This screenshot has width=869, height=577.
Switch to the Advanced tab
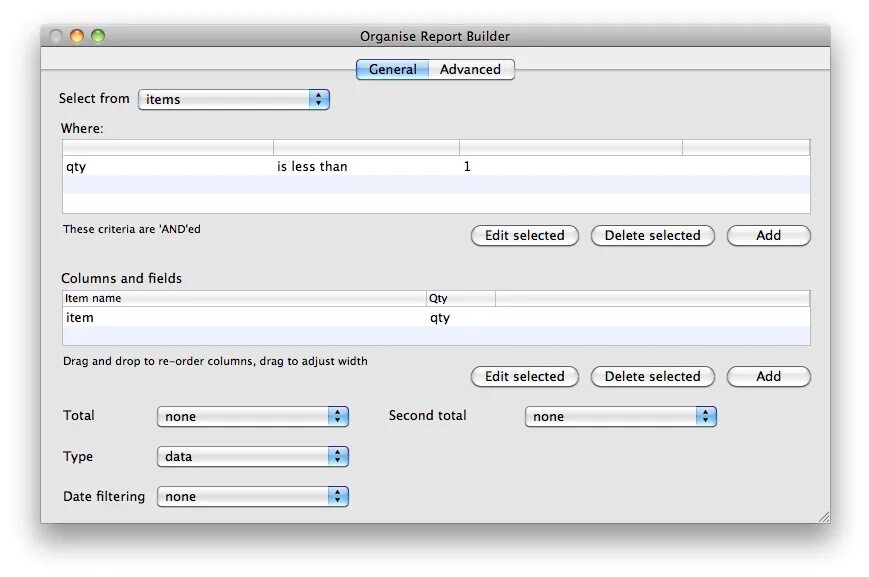point(471,69)
